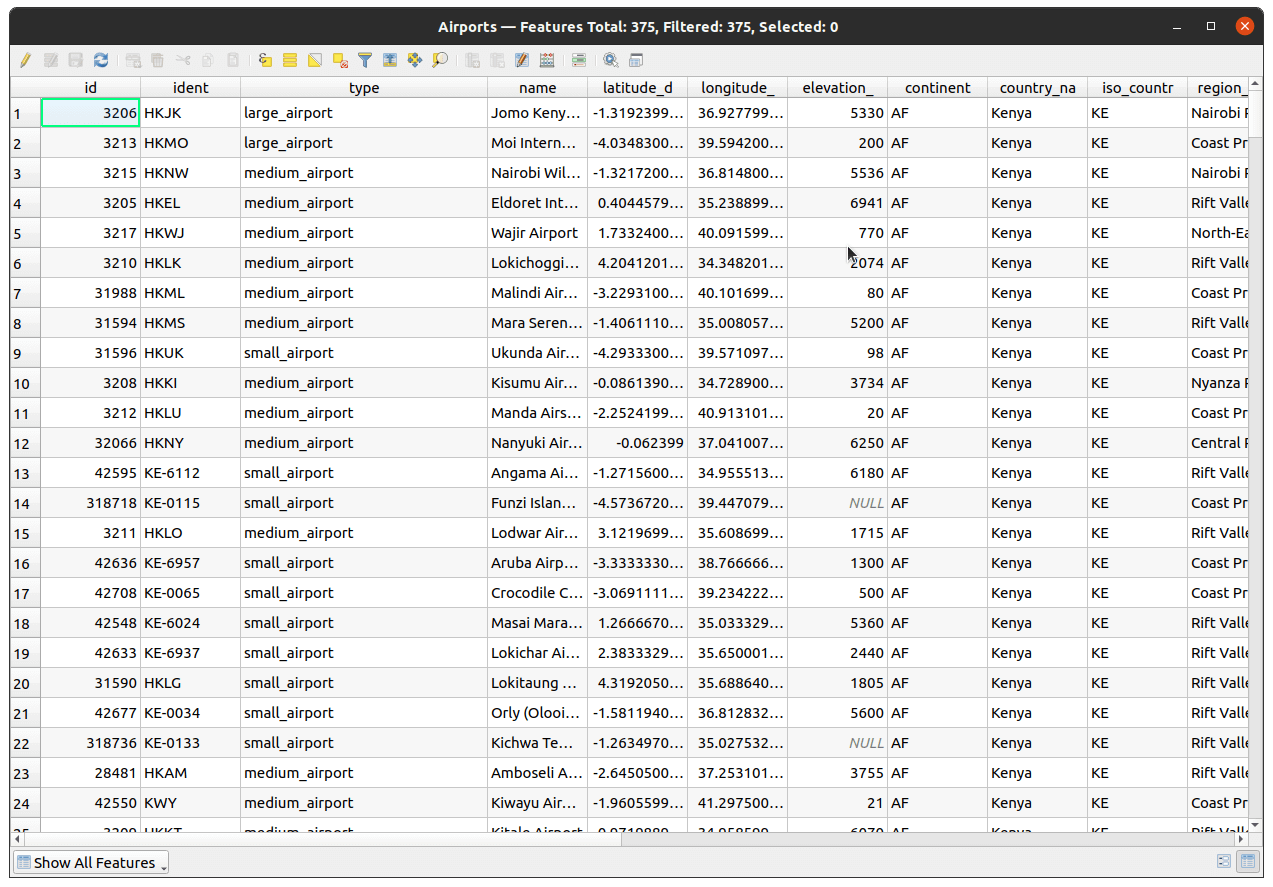Viewport: 1273px width, 887px height.
Task: Select row 12 via its row header
Action: point(25,443)
